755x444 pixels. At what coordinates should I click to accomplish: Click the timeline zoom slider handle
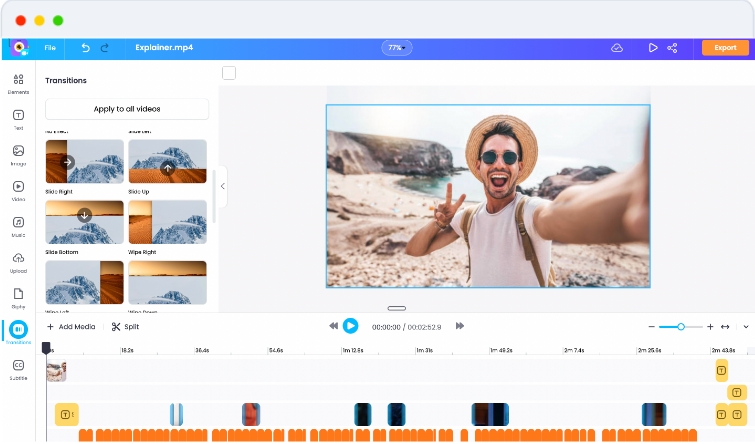pos(681,327)
